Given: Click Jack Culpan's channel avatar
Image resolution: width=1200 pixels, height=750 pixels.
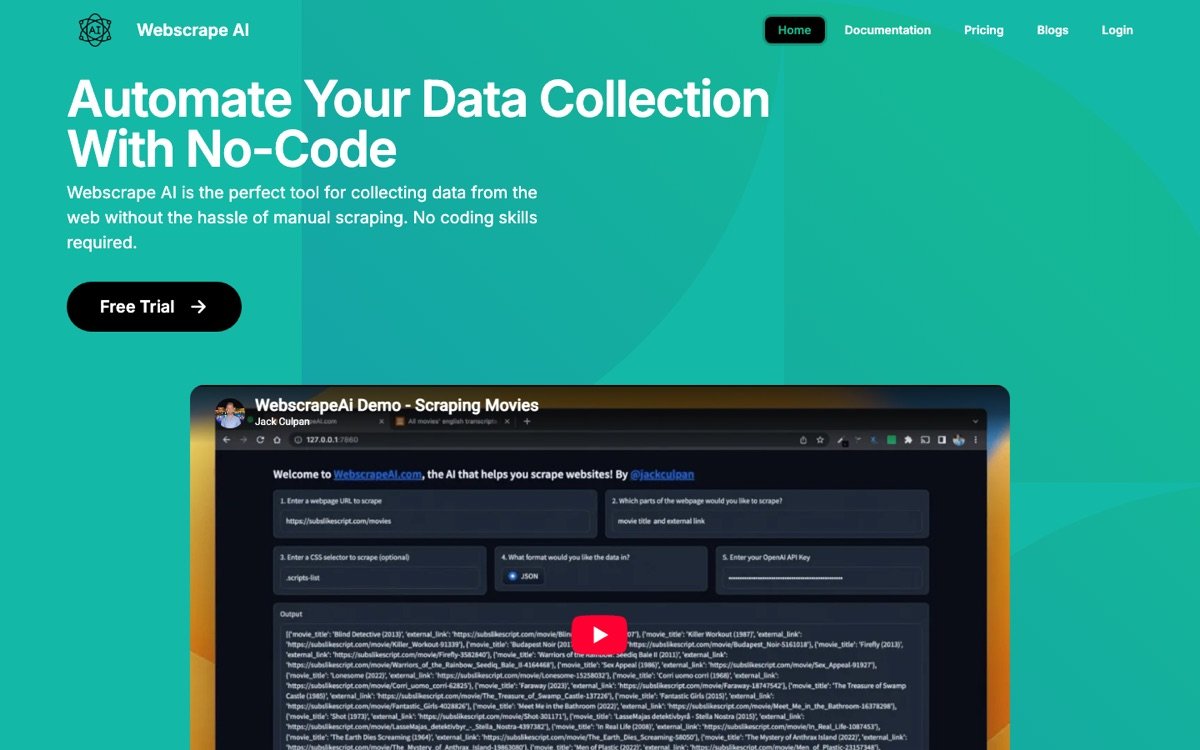Looking at the screenshot, I should [230, 413].
